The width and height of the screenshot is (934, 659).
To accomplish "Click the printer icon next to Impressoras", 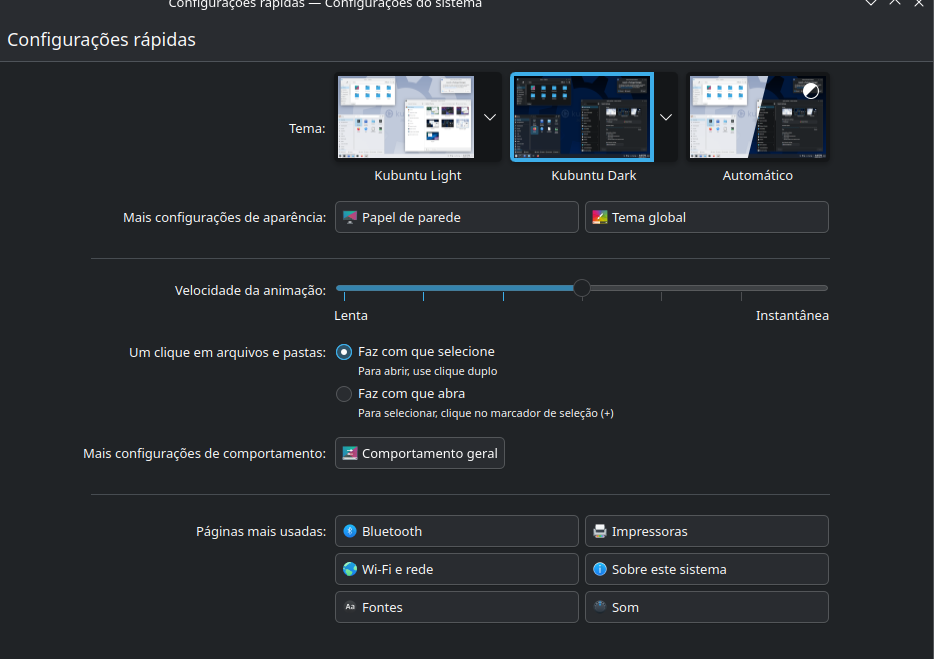I will pyautogui.click(x=600, y=531).
